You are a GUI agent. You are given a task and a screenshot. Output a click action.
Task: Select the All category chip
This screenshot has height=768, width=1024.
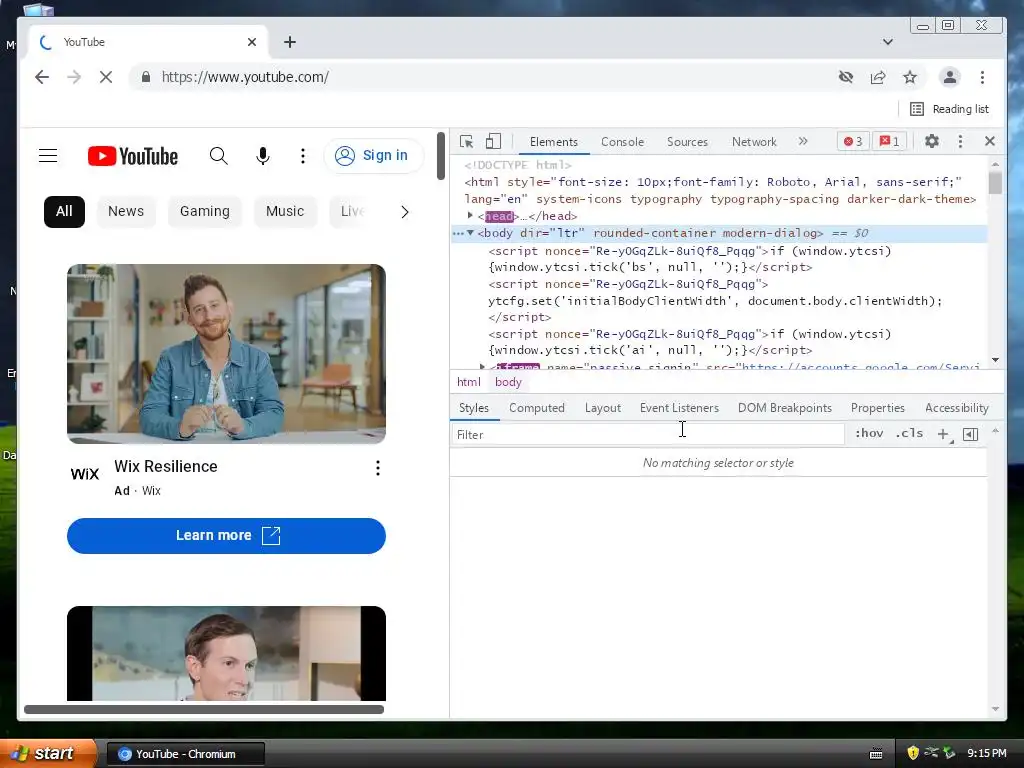click(64, 212)
